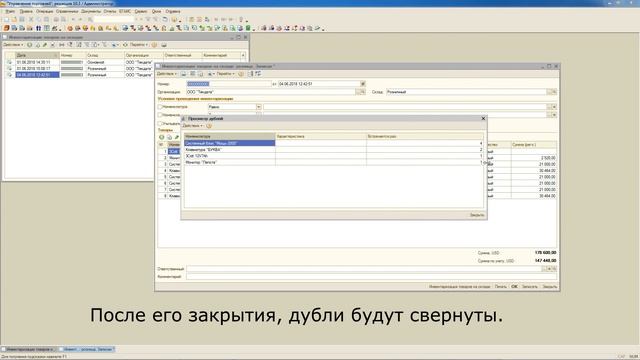The width and height of the screenshot is (640, 360).
Task: Click Ответственный input field
Action: pos(364,269)
